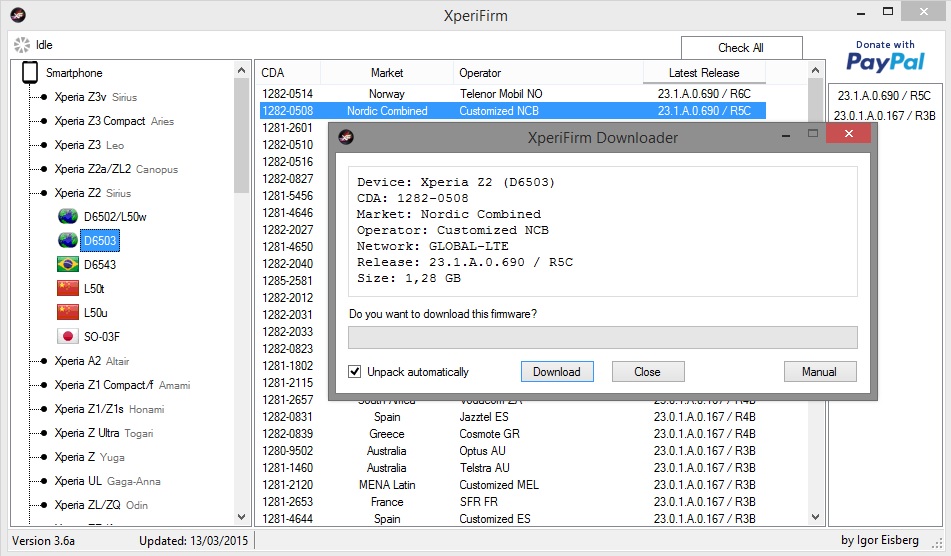Expand the Xperia Z2a/ZL2 Canopus node
The height and width of the screenshot is (556, 951).
[x=43, y=169]
